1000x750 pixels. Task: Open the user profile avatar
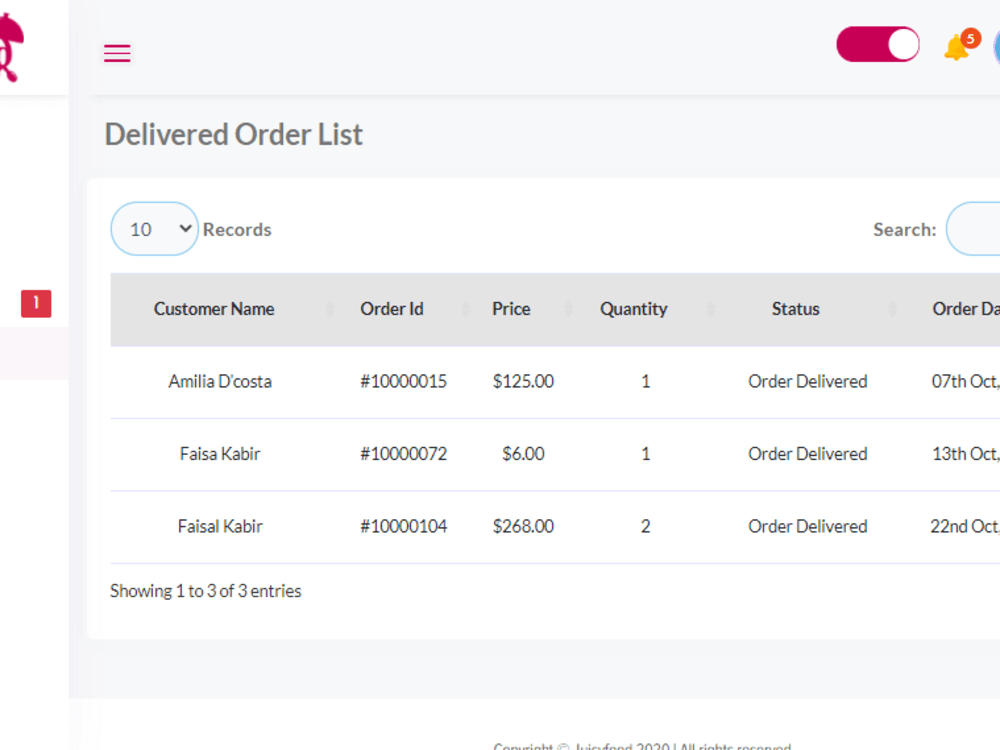pyautogui.click(x=995, y=47)
